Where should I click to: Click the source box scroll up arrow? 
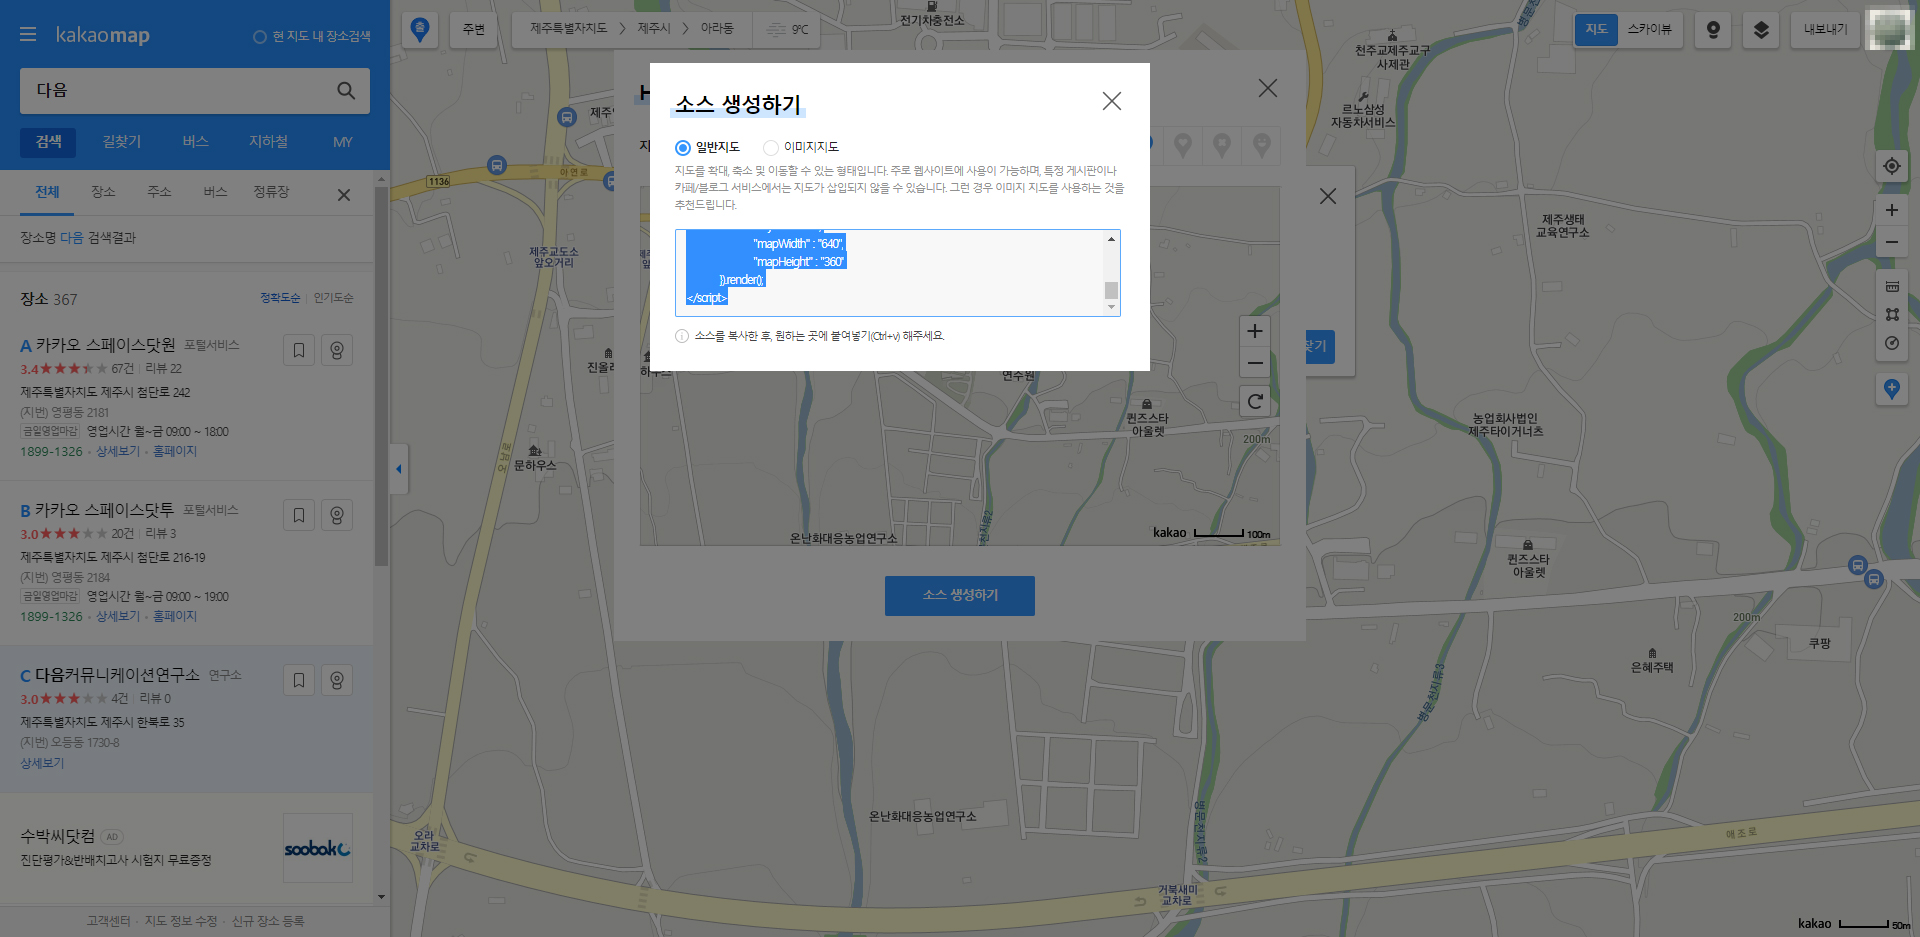(1111, 238)
